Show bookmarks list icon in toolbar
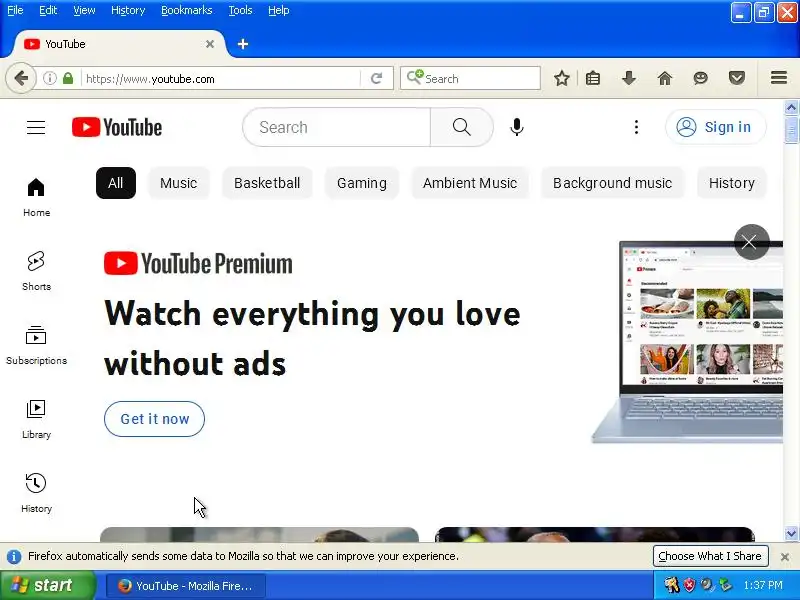This screenshot has width=800, height=600. pos(592,79)
